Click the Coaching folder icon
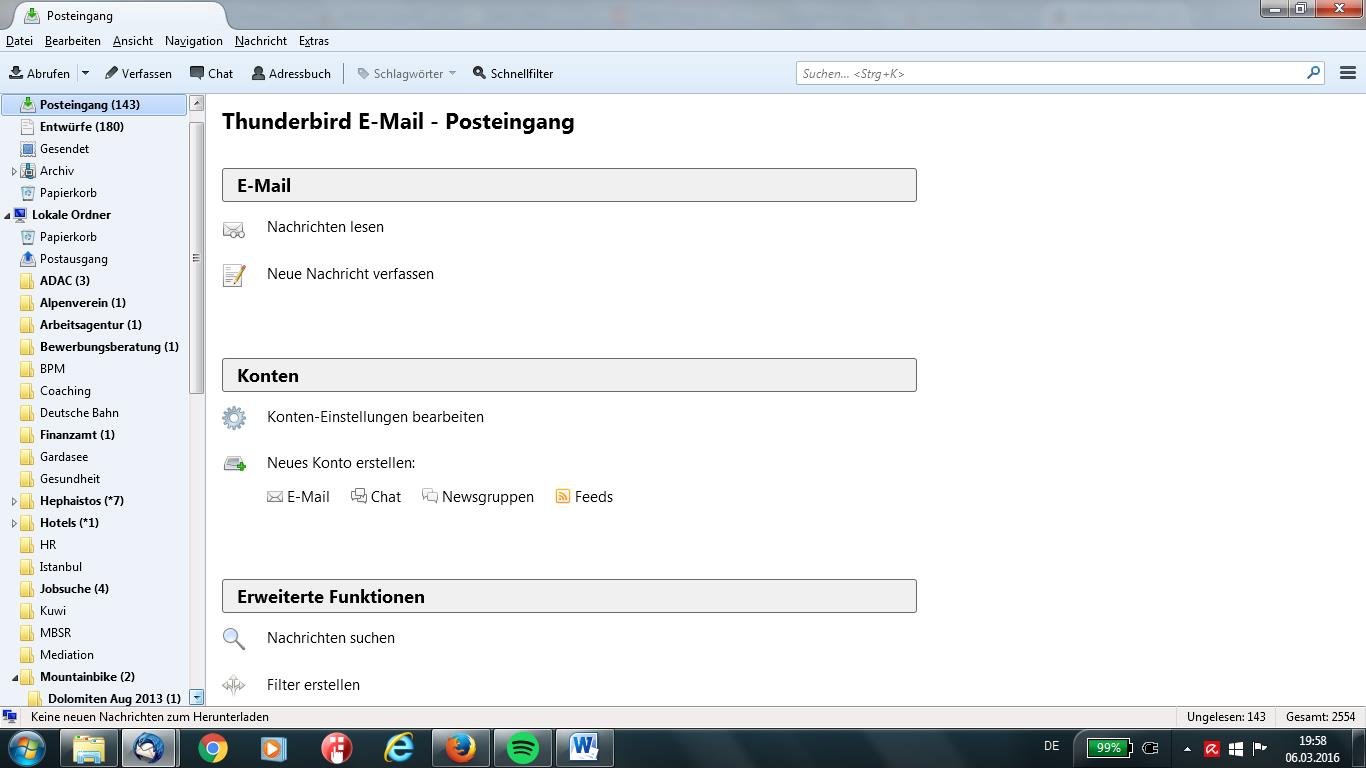 [x=28, y=390]
